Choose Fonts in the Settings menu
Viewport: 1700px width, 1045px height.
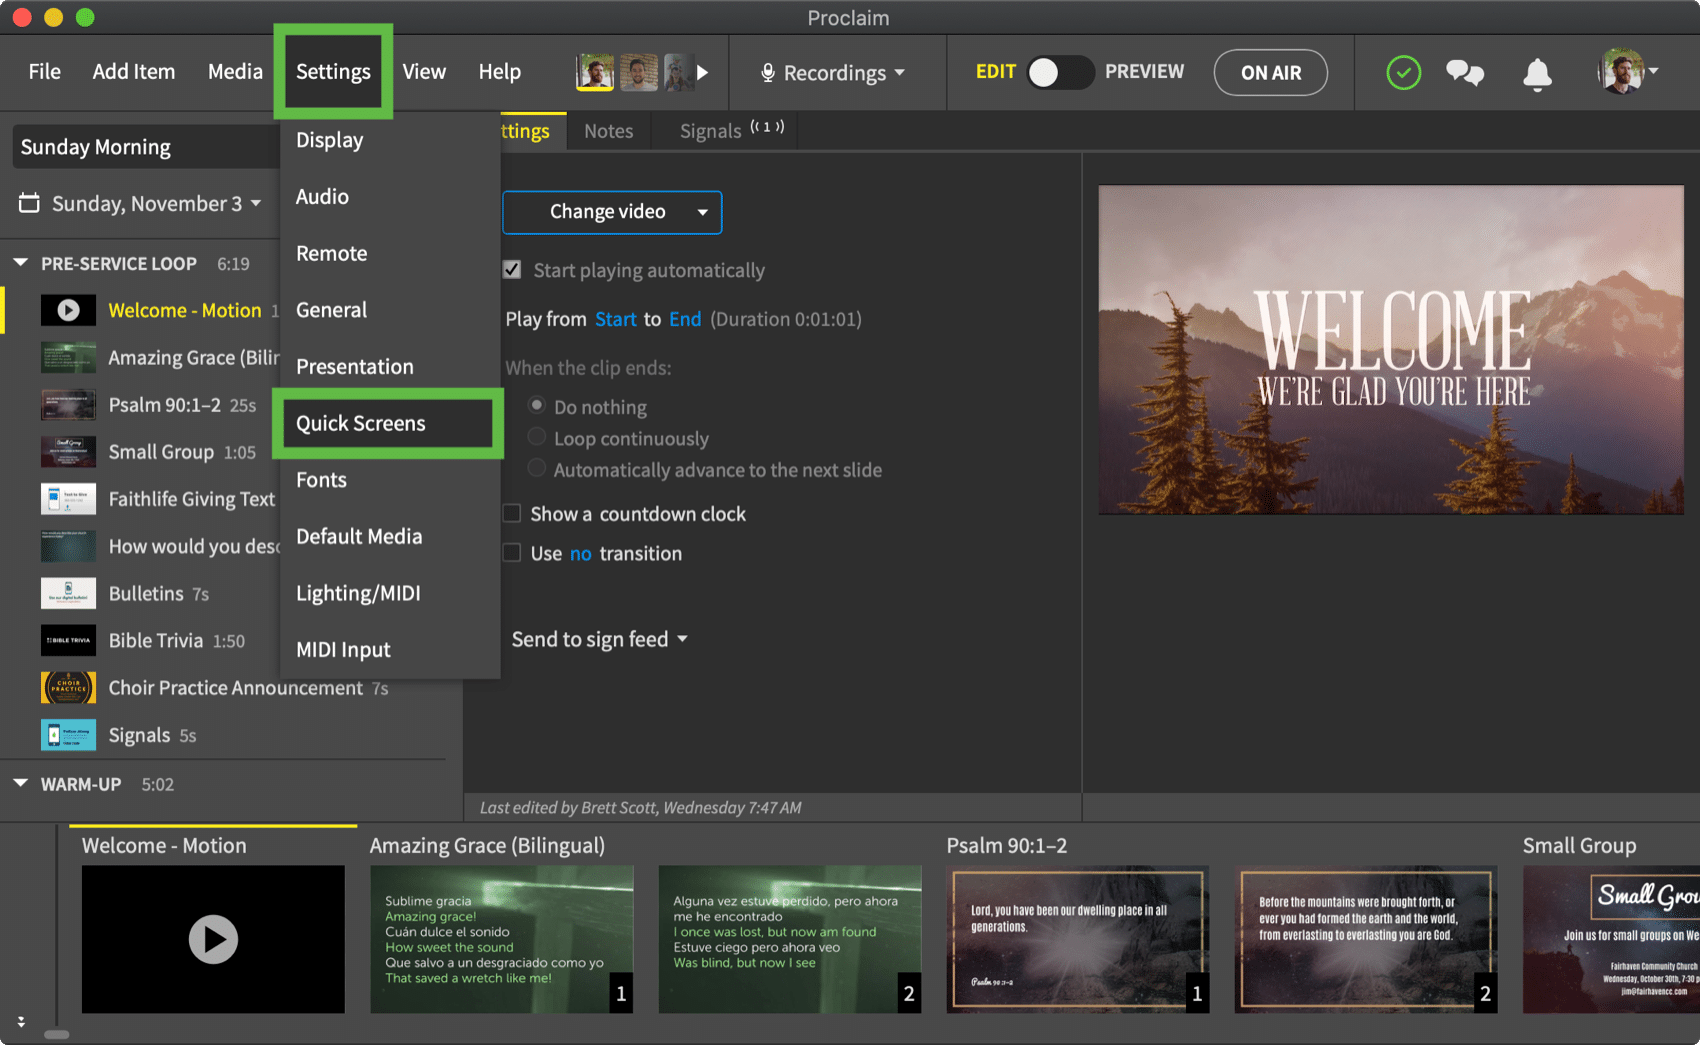[390, 480]
